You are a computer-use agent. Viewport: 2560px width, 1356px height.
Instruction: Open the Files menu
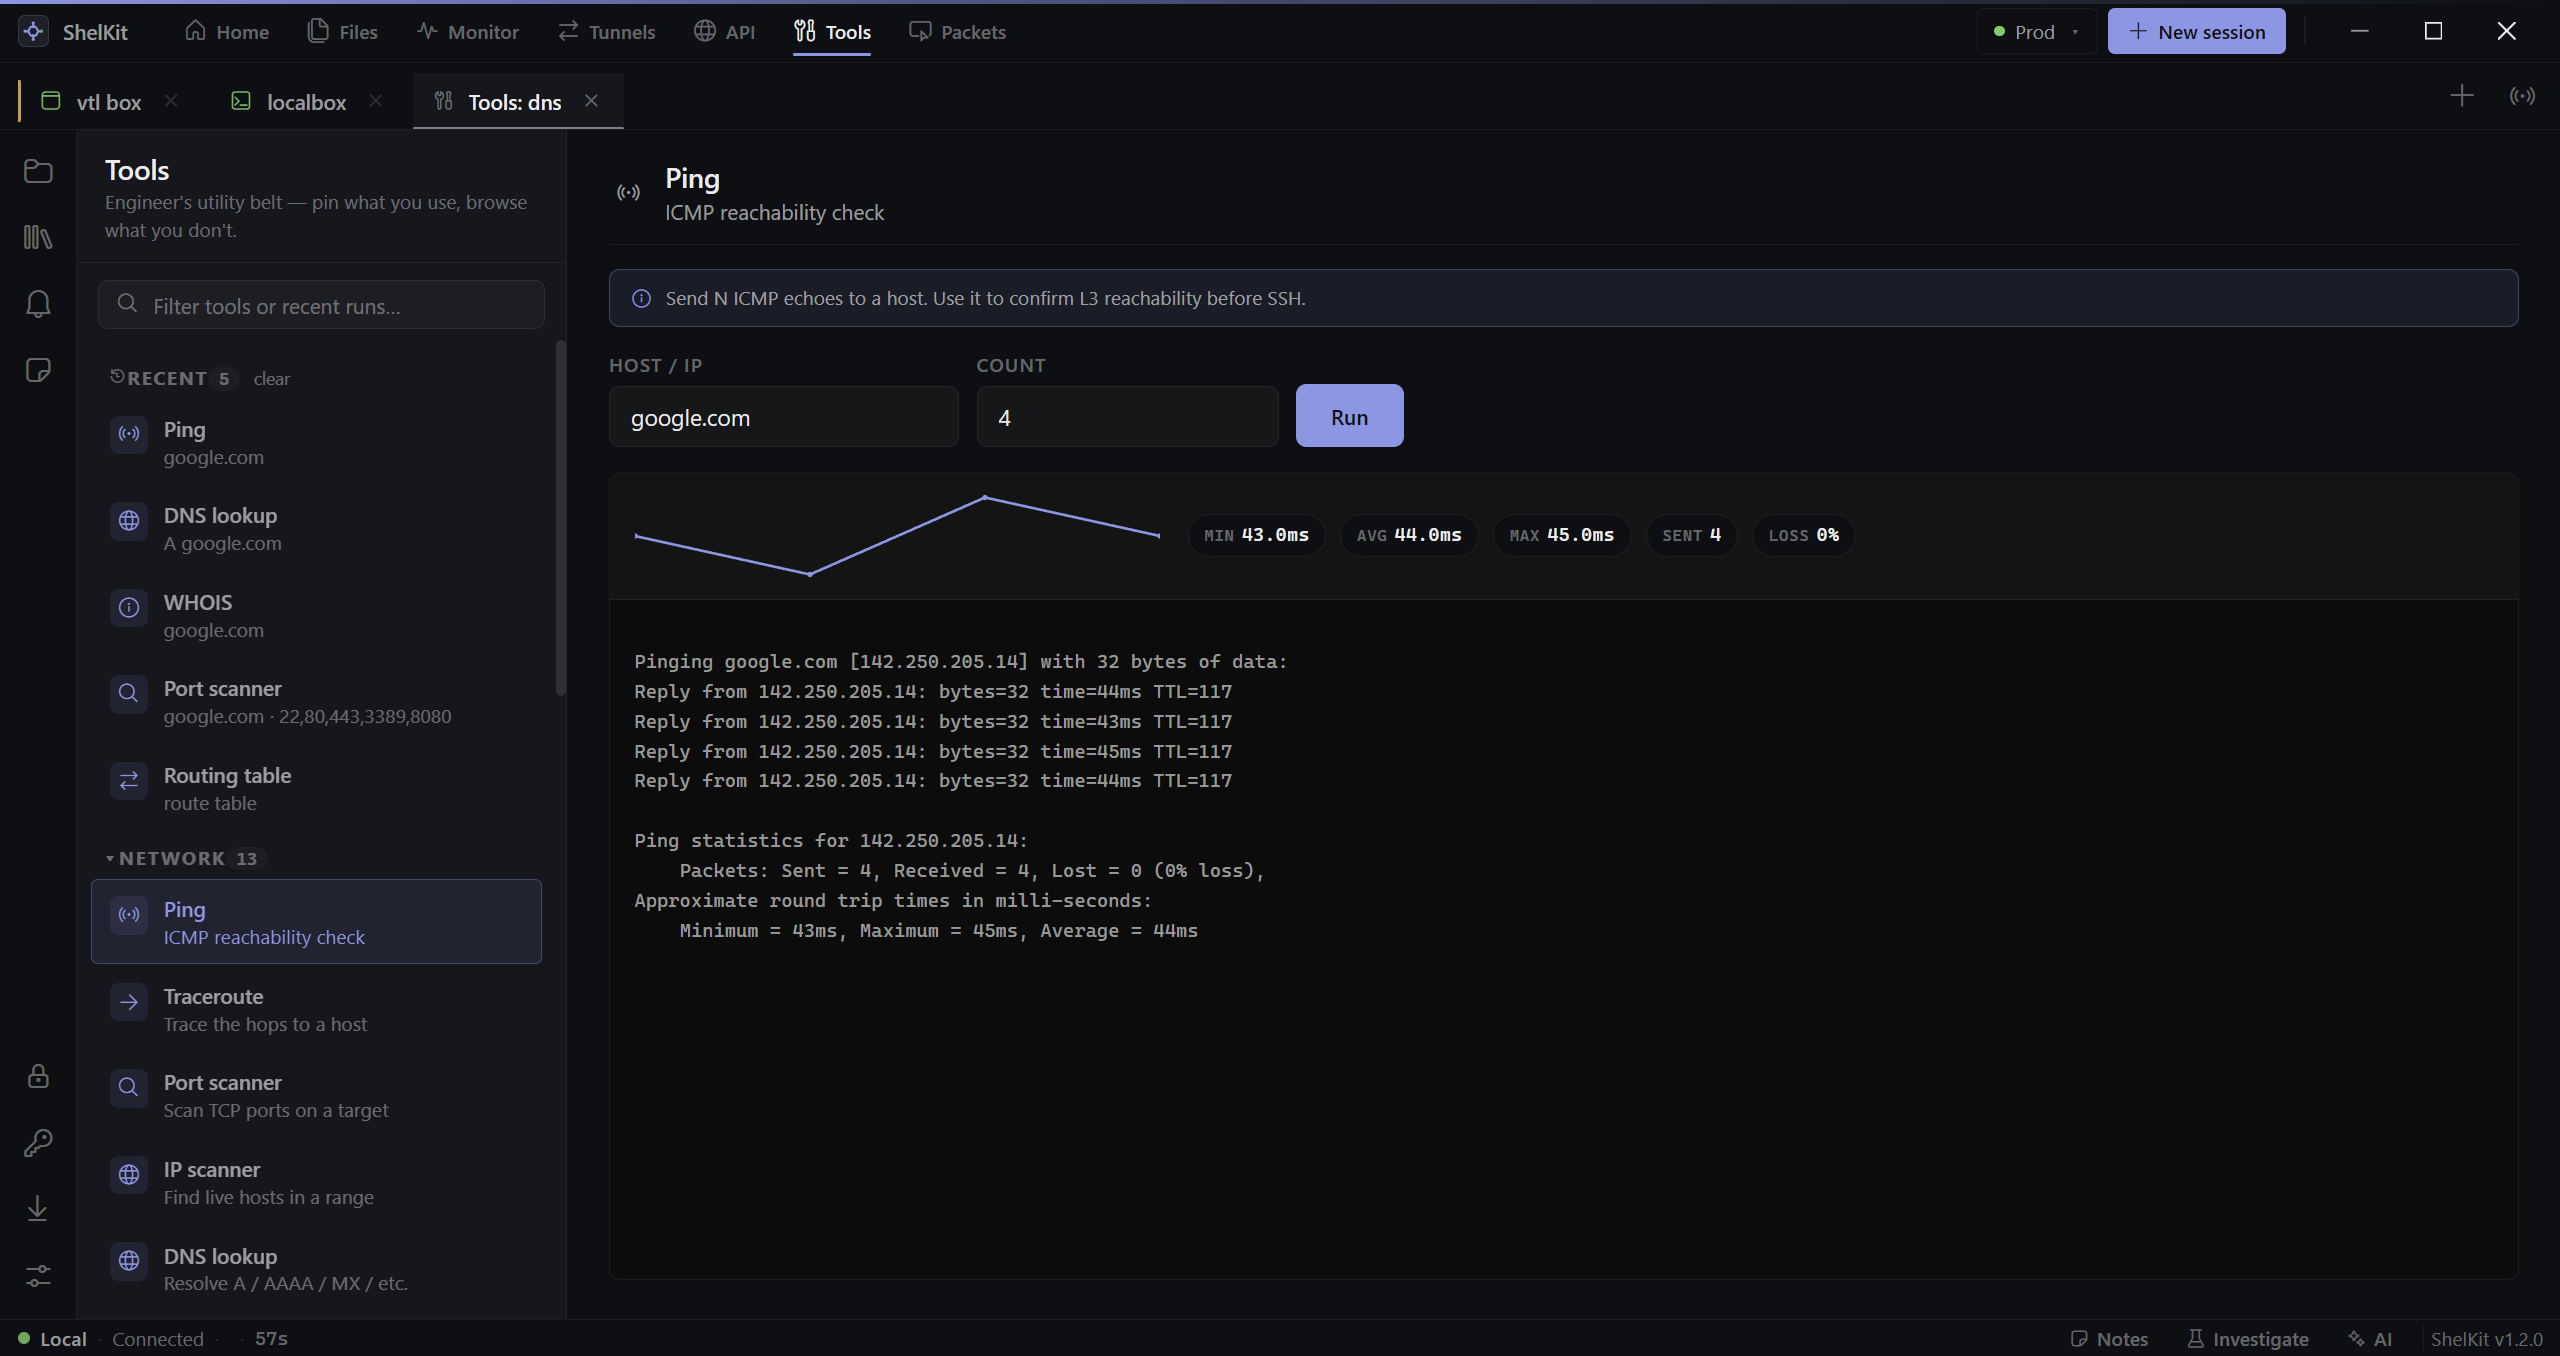point(343,32)
